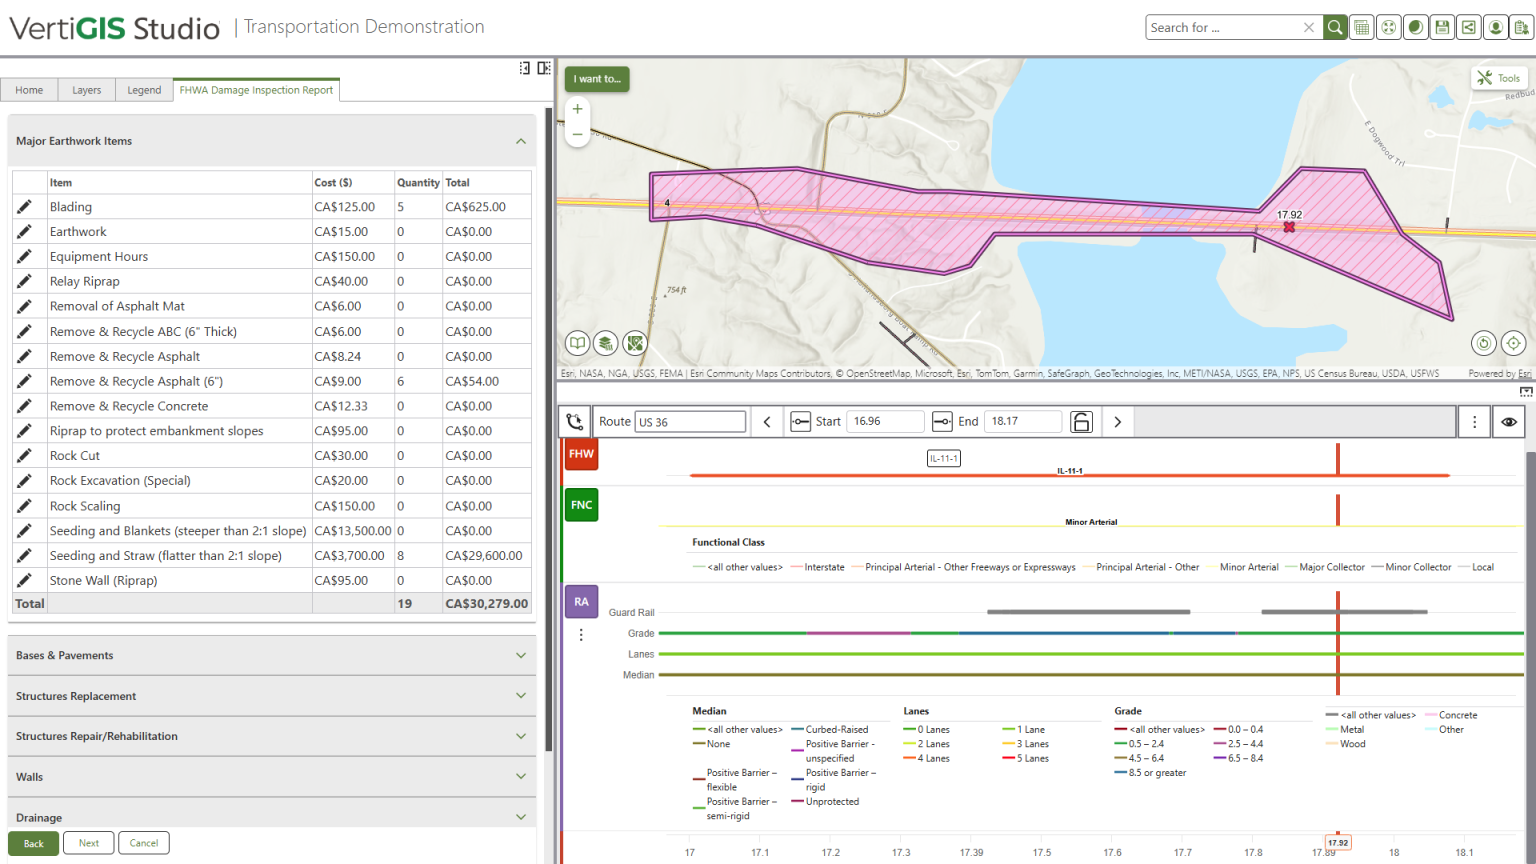Screen dimensions: 1536x864
Task: Open the user profile icon
Action: point(1496,28)
